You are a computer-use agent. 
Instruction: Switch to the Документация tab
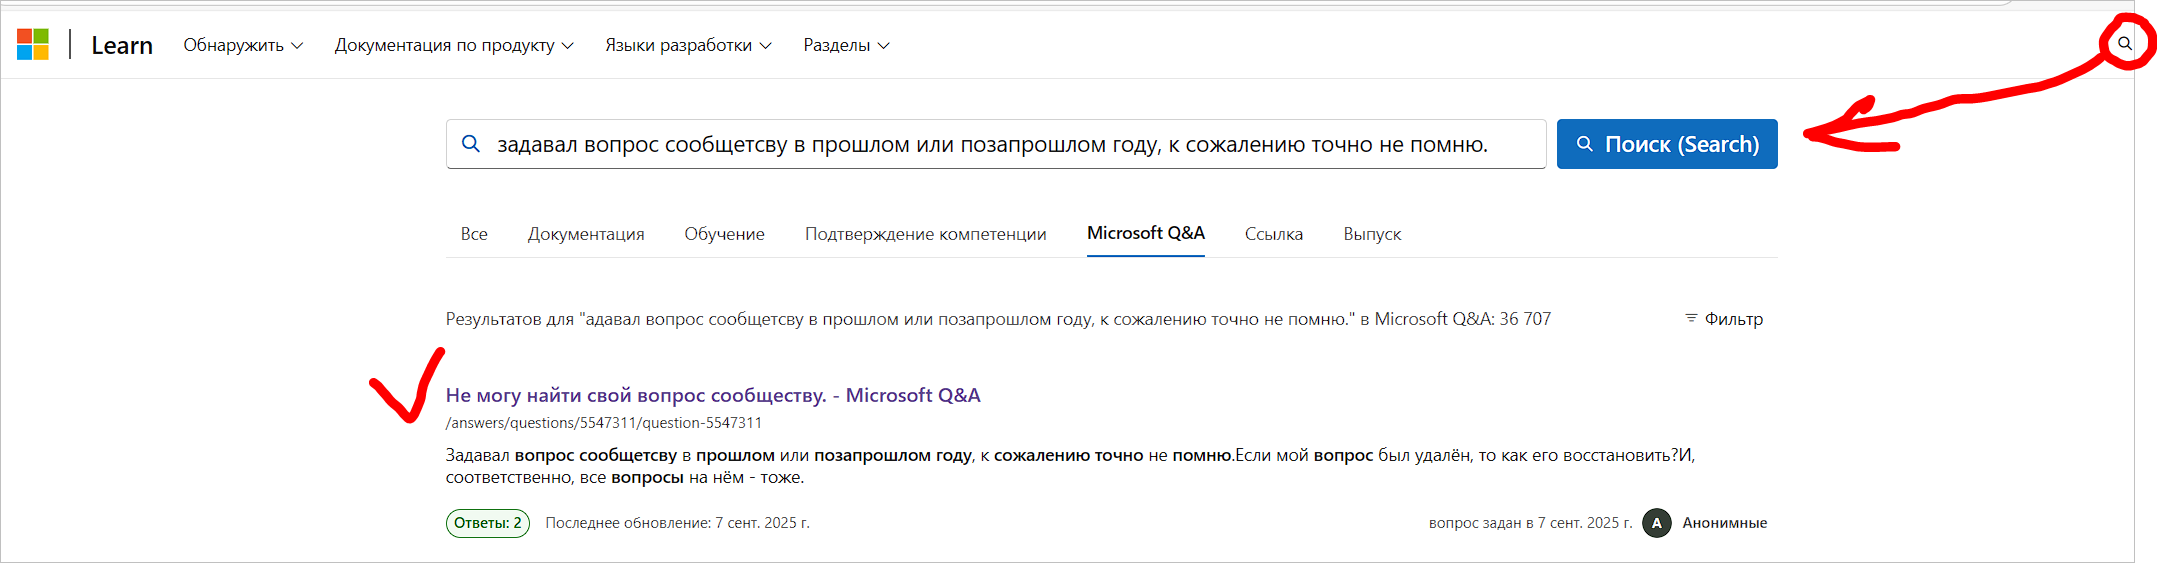pyautogui.click(x=586, y=234)
